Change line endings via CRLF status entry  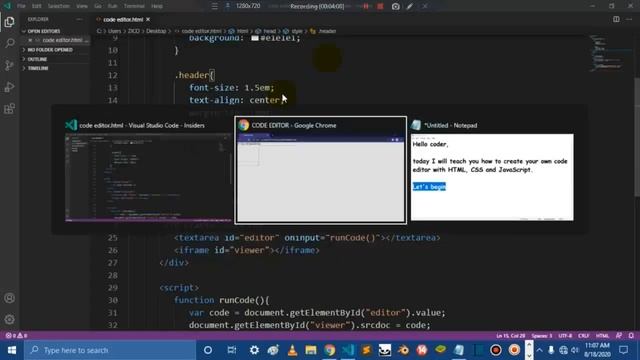point(584,336)
